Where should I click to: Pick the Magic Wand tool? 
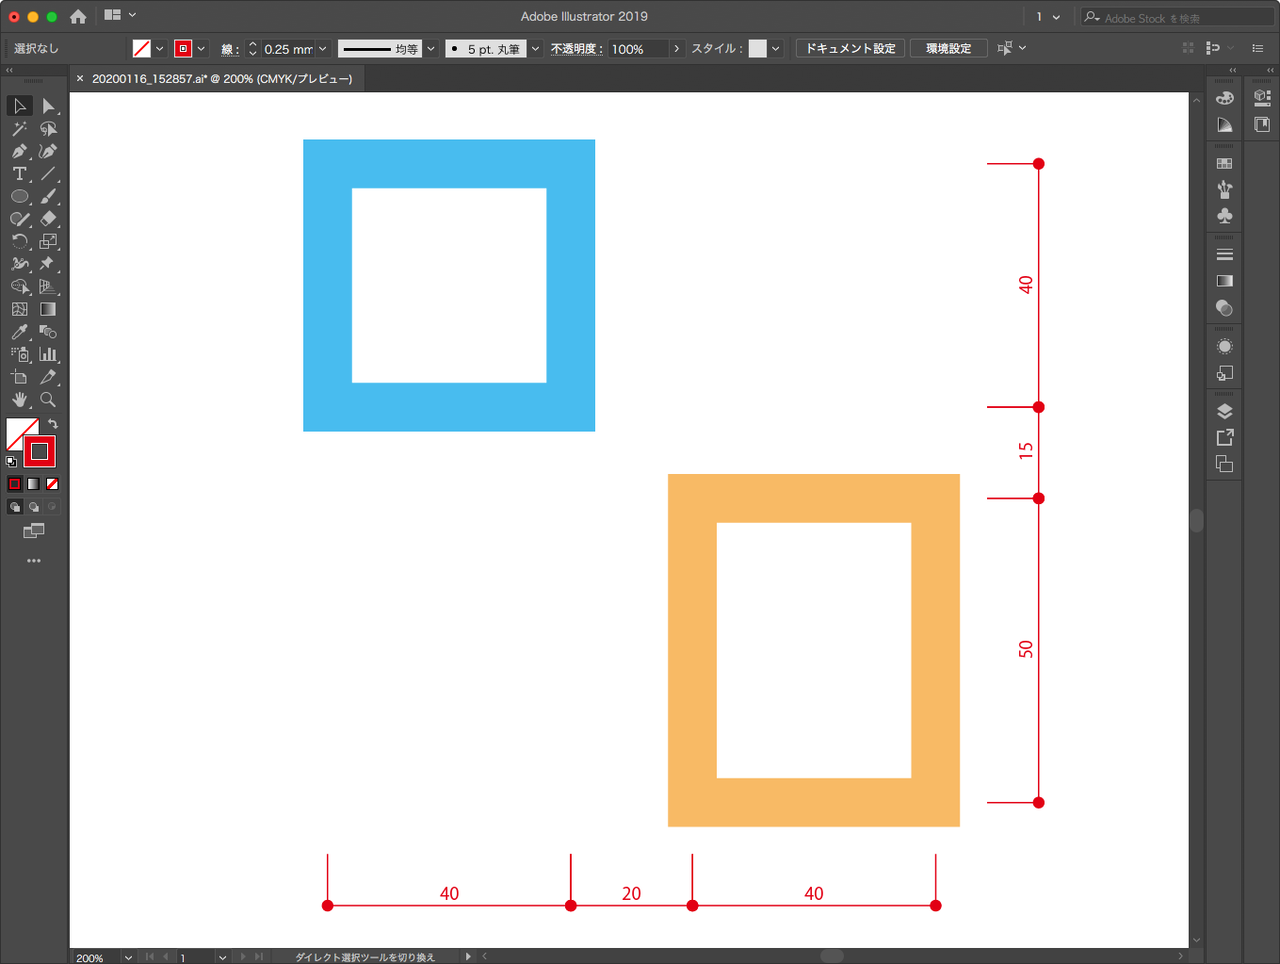(19, 129)
